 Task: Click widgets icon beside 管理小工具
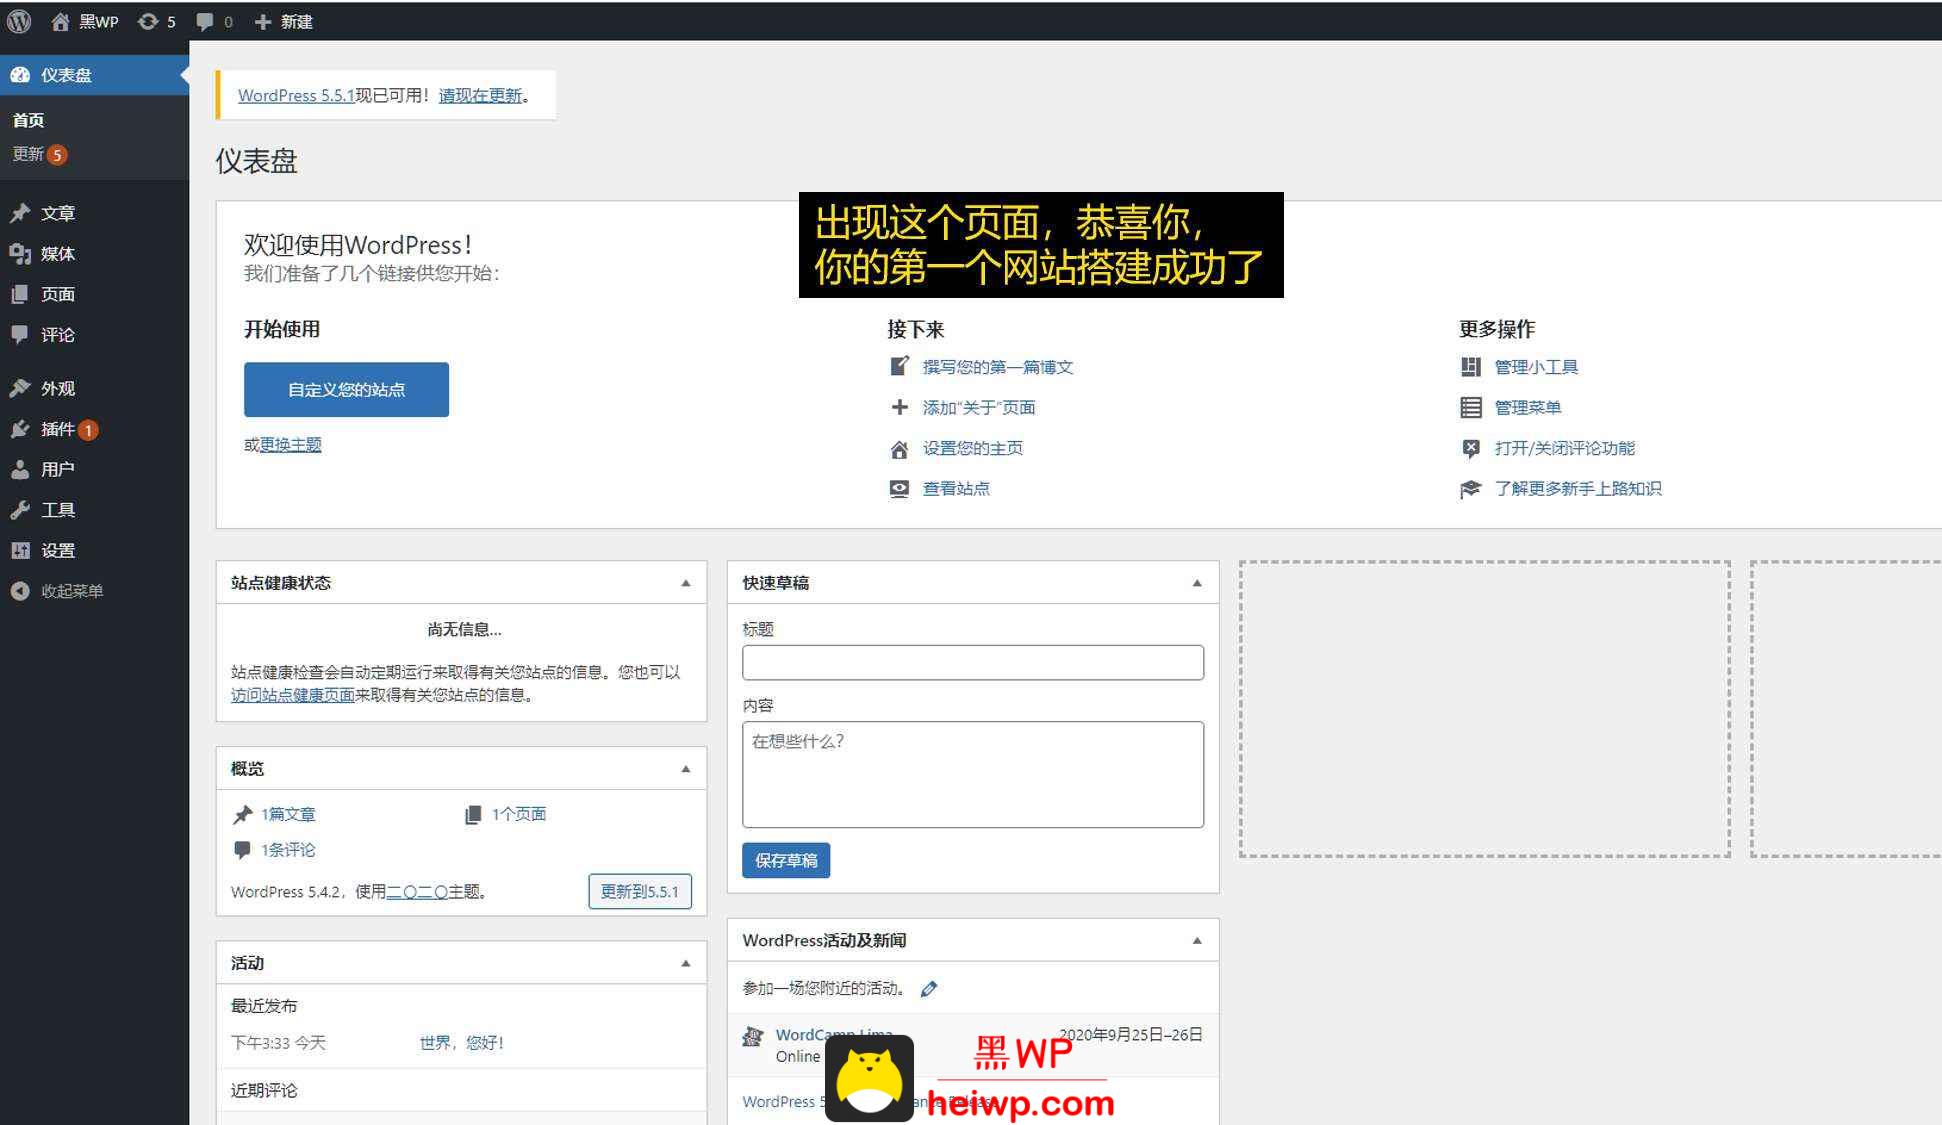1470,367
